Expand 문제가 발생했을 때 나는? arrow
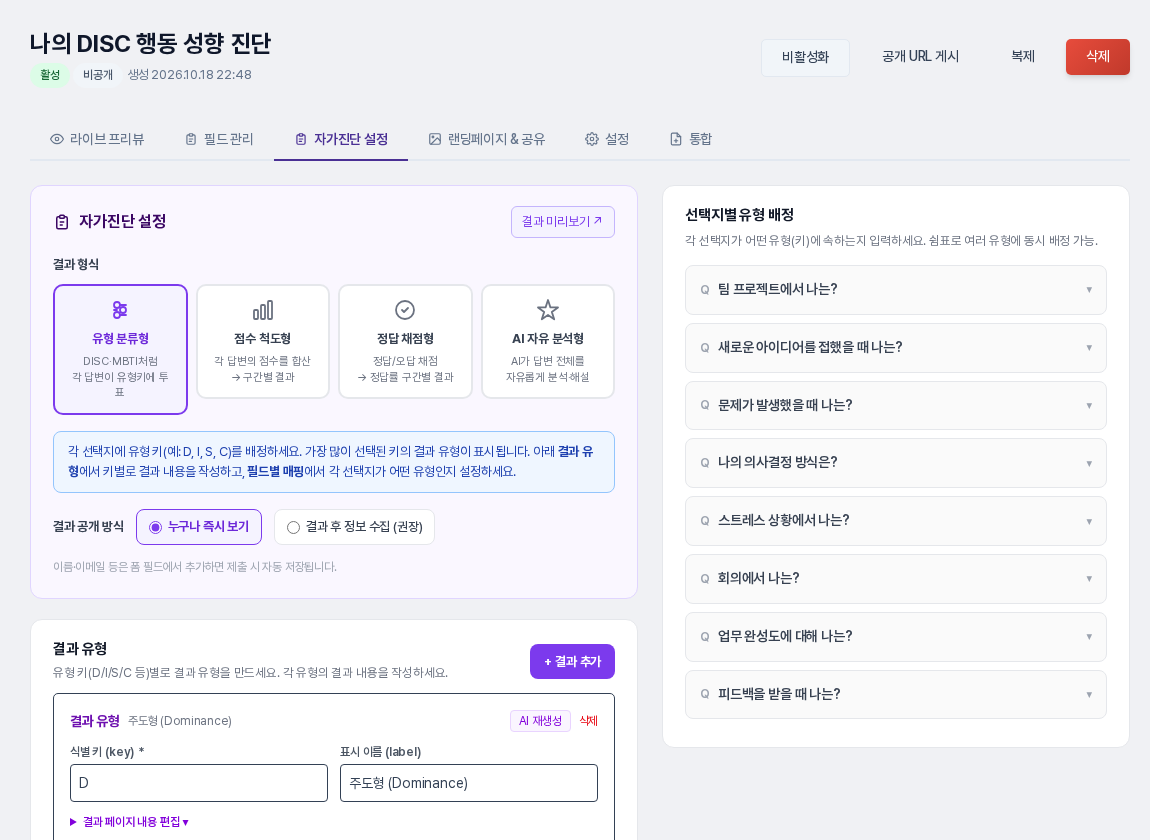 1089,406
